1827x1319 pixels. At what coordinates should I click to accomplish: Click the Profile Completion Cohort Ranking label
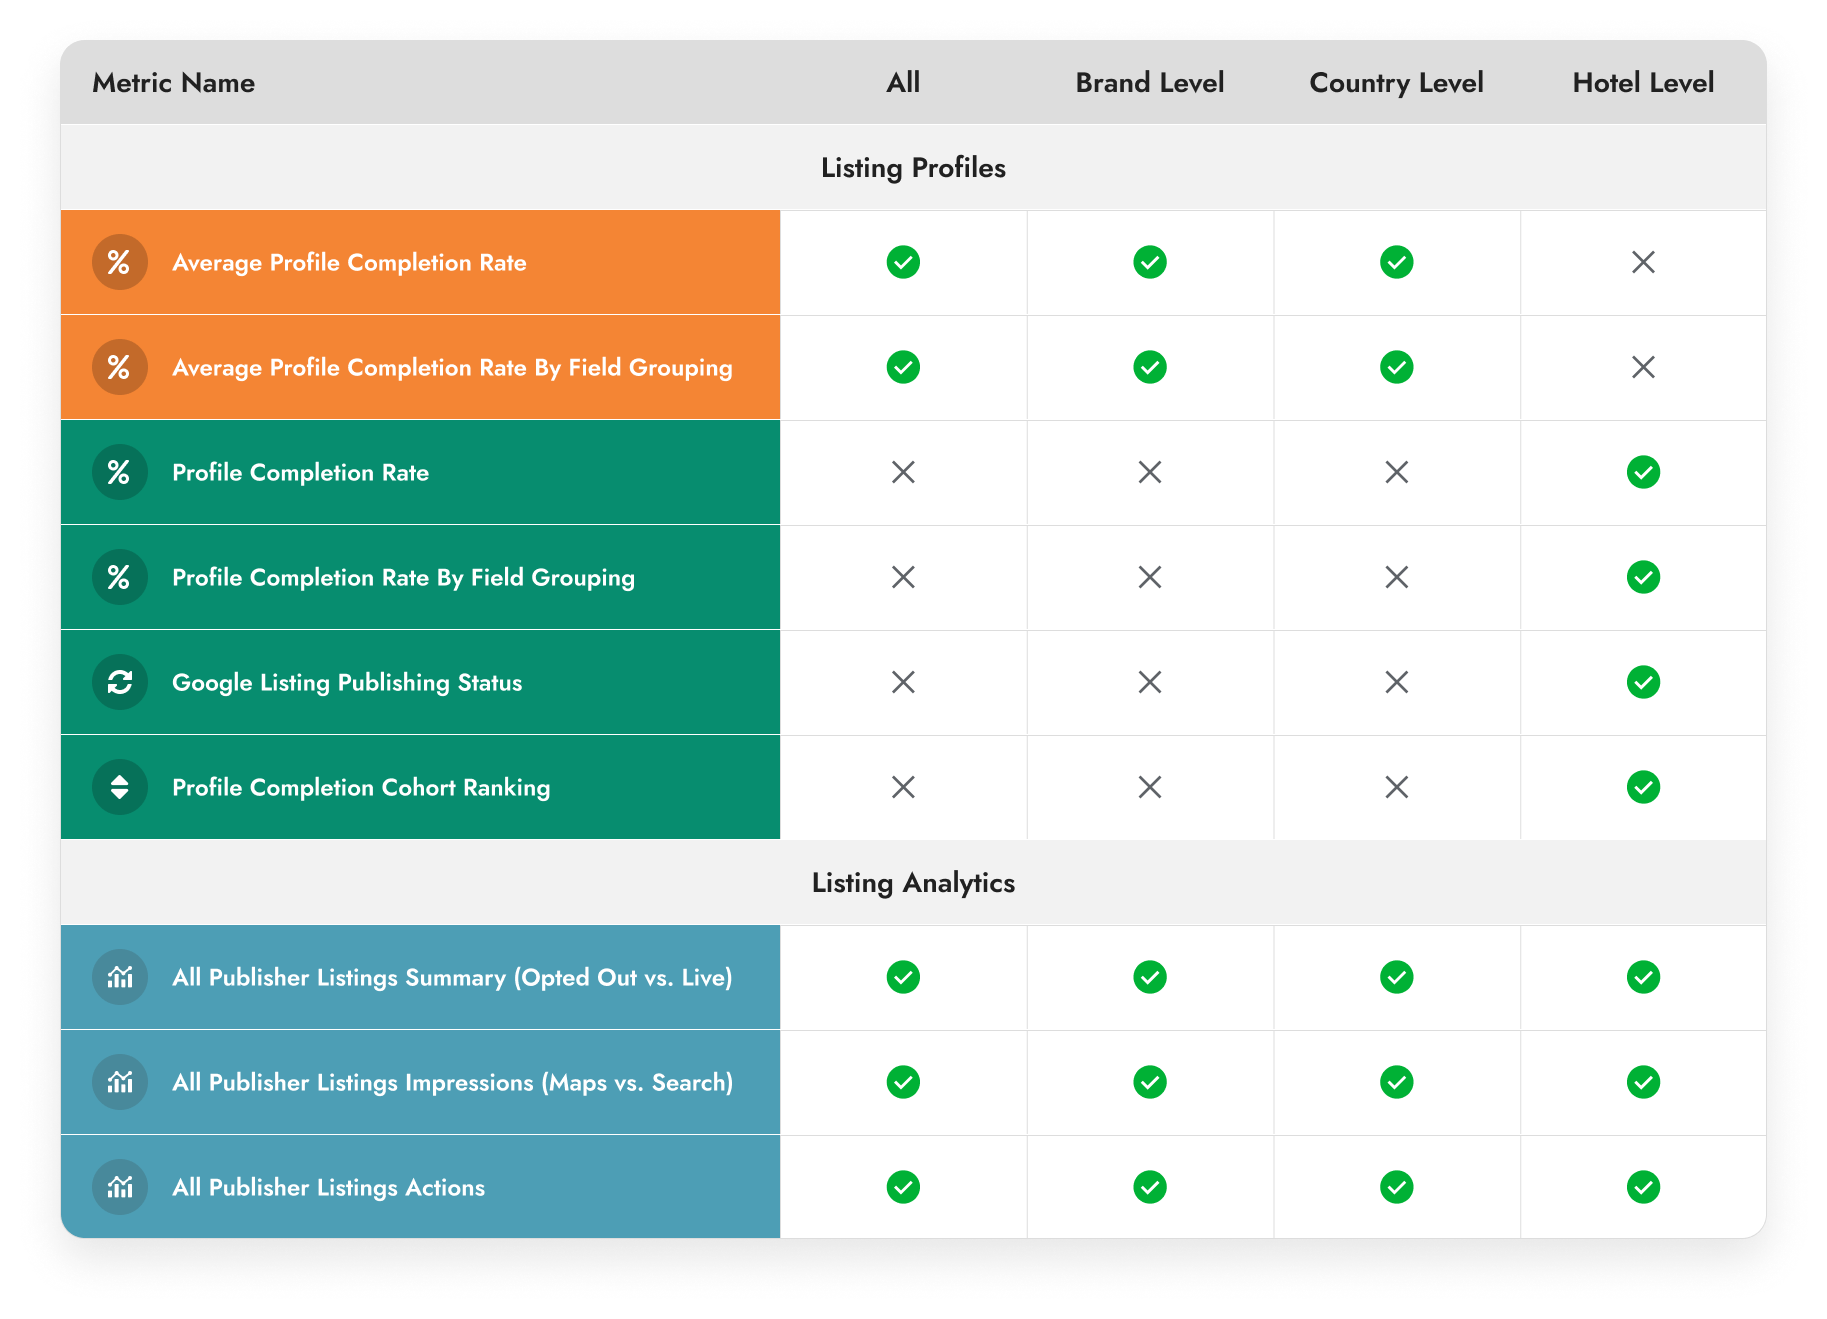[x=361, y=788]
